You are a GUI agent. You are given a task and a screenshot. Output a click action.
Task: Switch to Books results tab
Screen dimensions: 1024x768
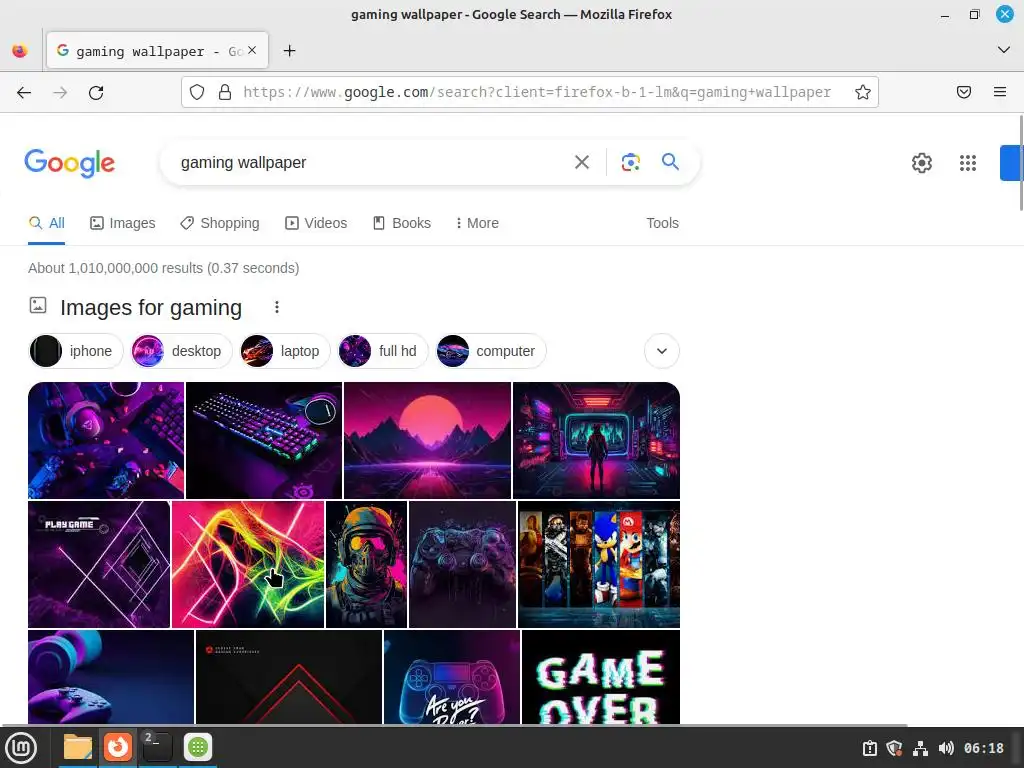[402, 223]
